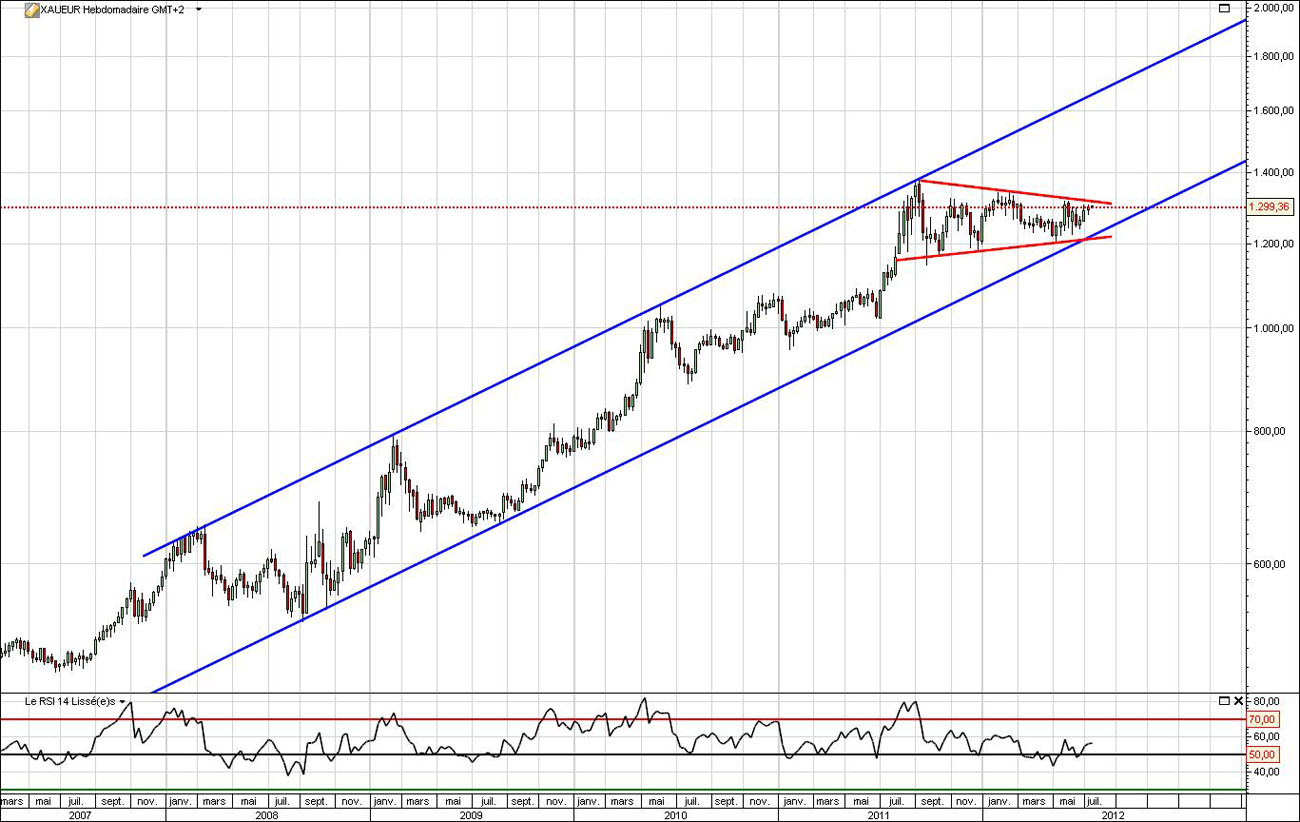Click the 1.299,36 current price label
The height and width of the screenshot is (822, 1300).
click(1271, 207)
